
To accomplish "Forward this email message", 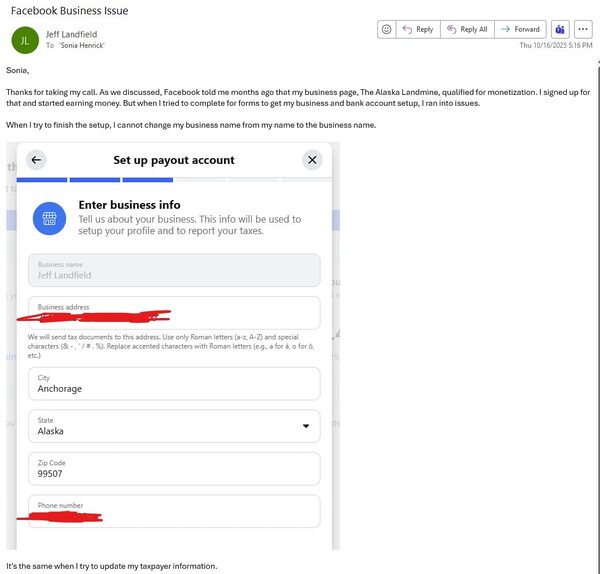I will [520, 29].
